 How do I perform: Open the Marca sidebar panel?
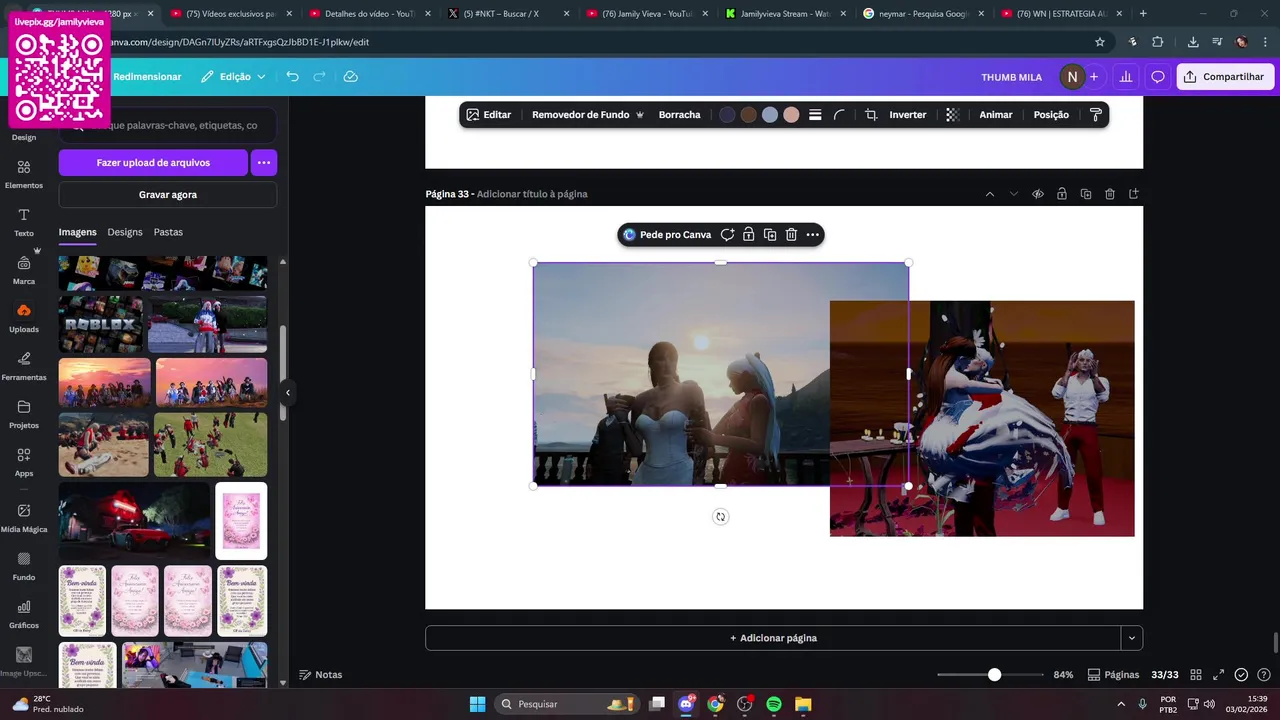pos(24,270)
